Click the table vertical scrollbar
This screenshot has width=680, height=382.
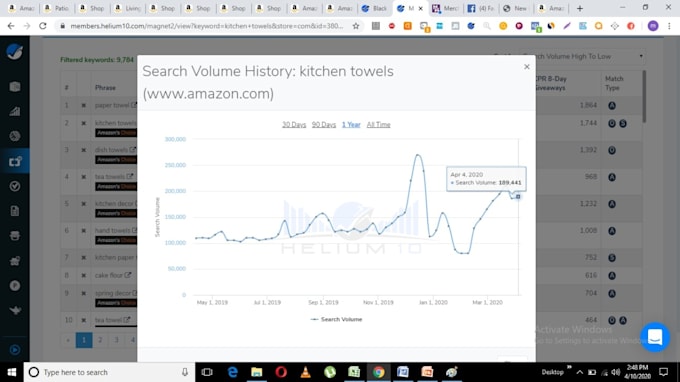coord(644,96)
